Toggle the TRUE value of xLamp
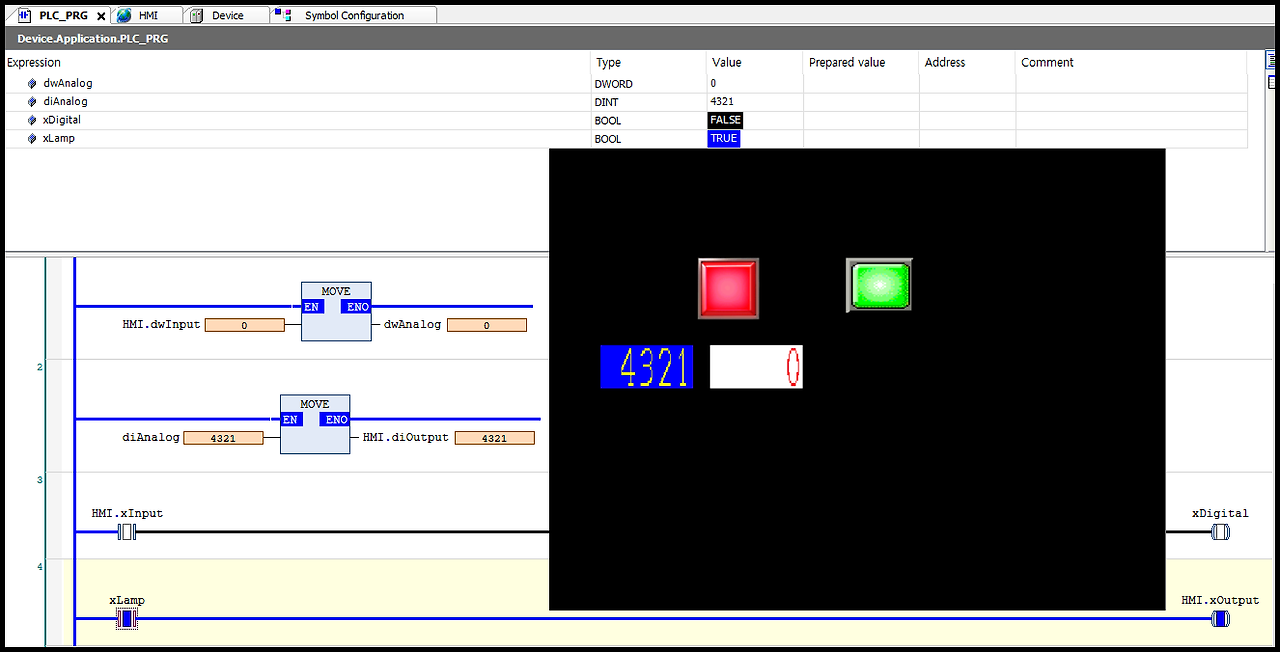The image size is (1280, 652). (723, 138)
